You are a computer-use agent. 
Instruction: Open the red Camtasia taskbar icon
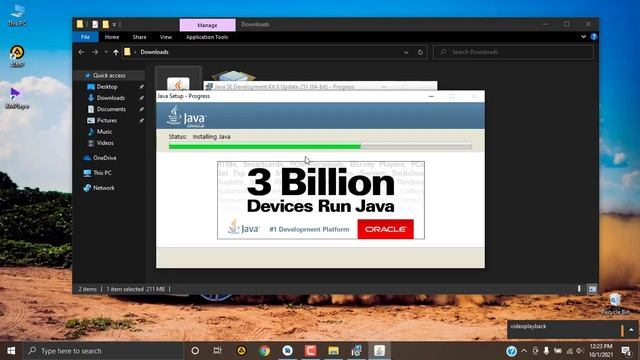pyautogui.click(x=311, y=351)
